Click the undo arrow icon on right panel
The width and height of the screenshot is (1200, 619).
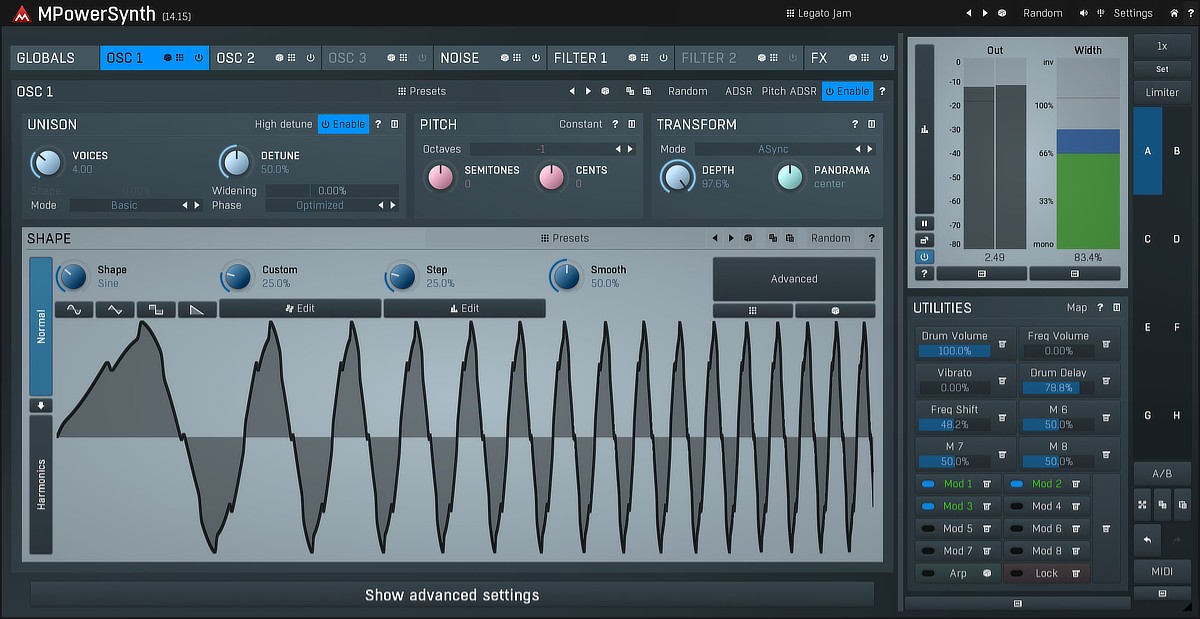click(1146, 540)
